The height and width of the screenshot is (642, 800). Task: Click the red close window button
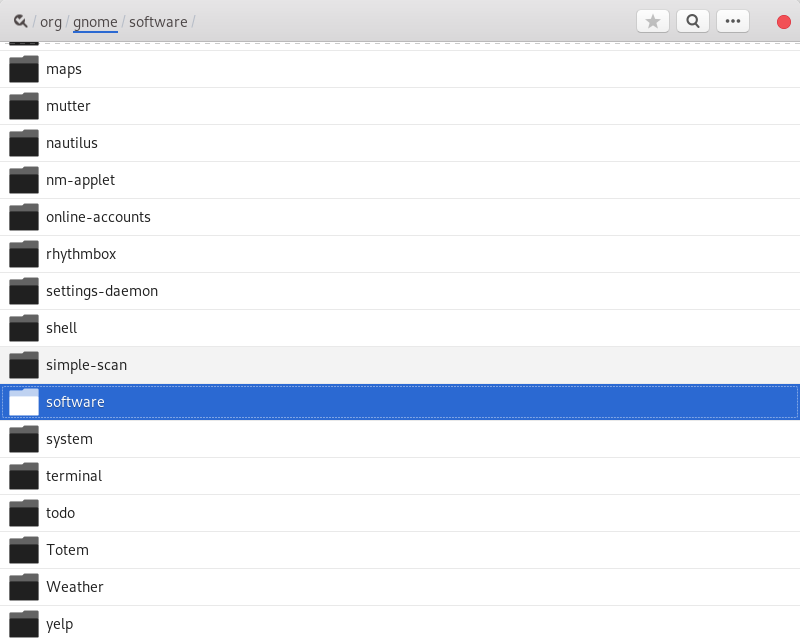pyautogui.click(x=784, y=22)
